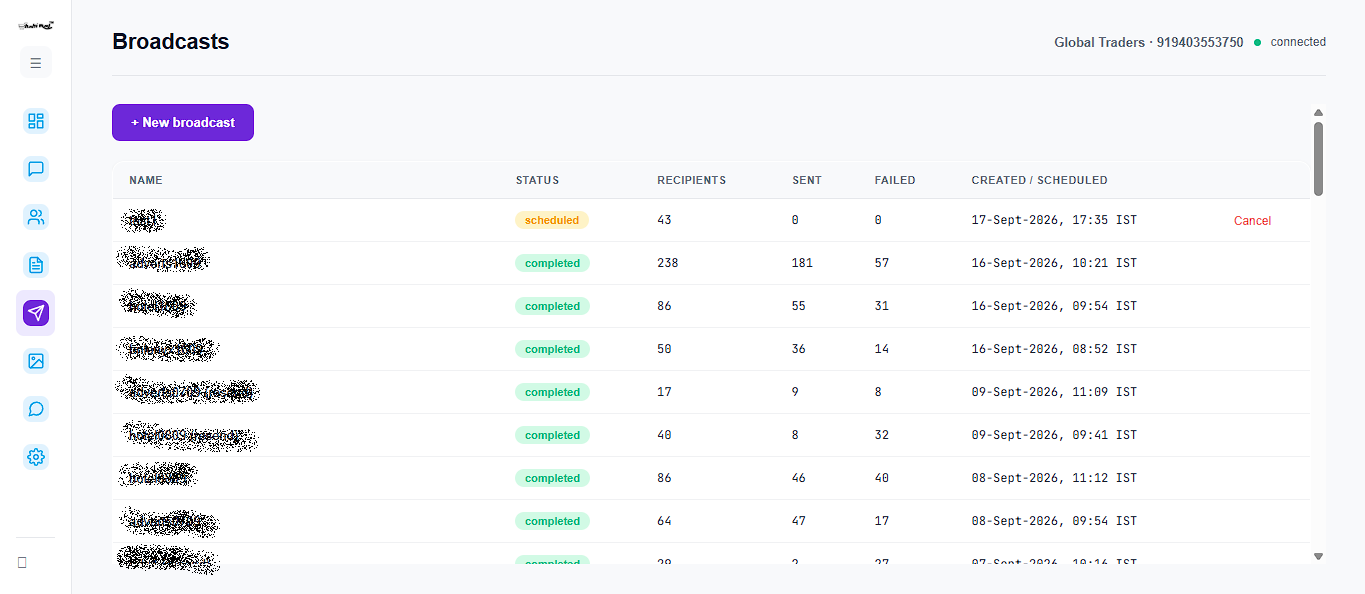Click the + New broadcast button
The image size is (1365, 594).
pos(183,122)
